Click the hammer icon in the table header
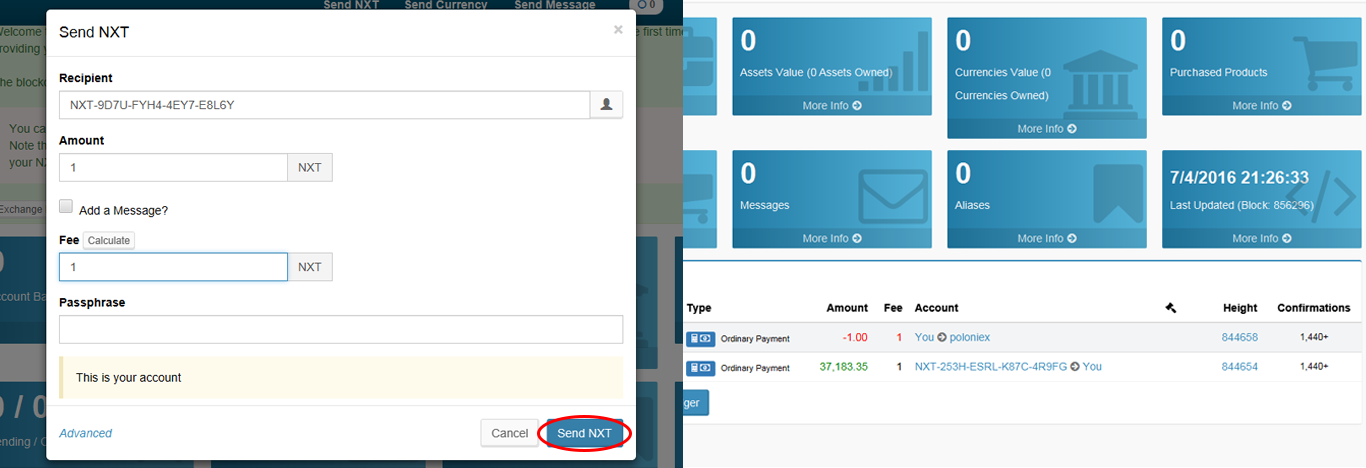1366x468 pixels. click(x=1171, y=308)
